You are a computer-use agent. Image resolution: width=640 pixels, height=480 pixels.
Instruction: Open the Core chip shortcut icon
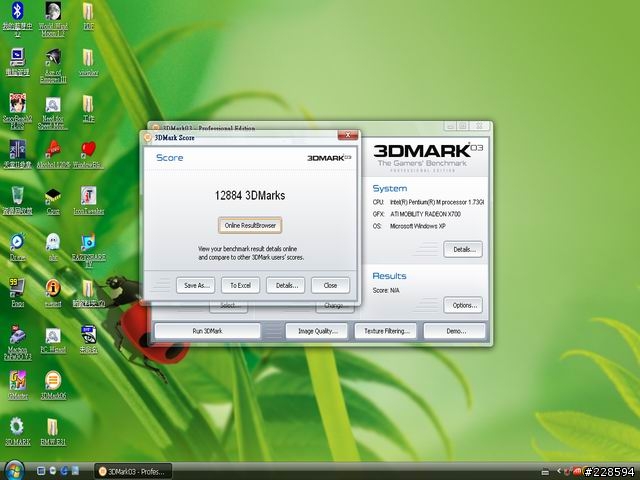(x=53, y=201)
